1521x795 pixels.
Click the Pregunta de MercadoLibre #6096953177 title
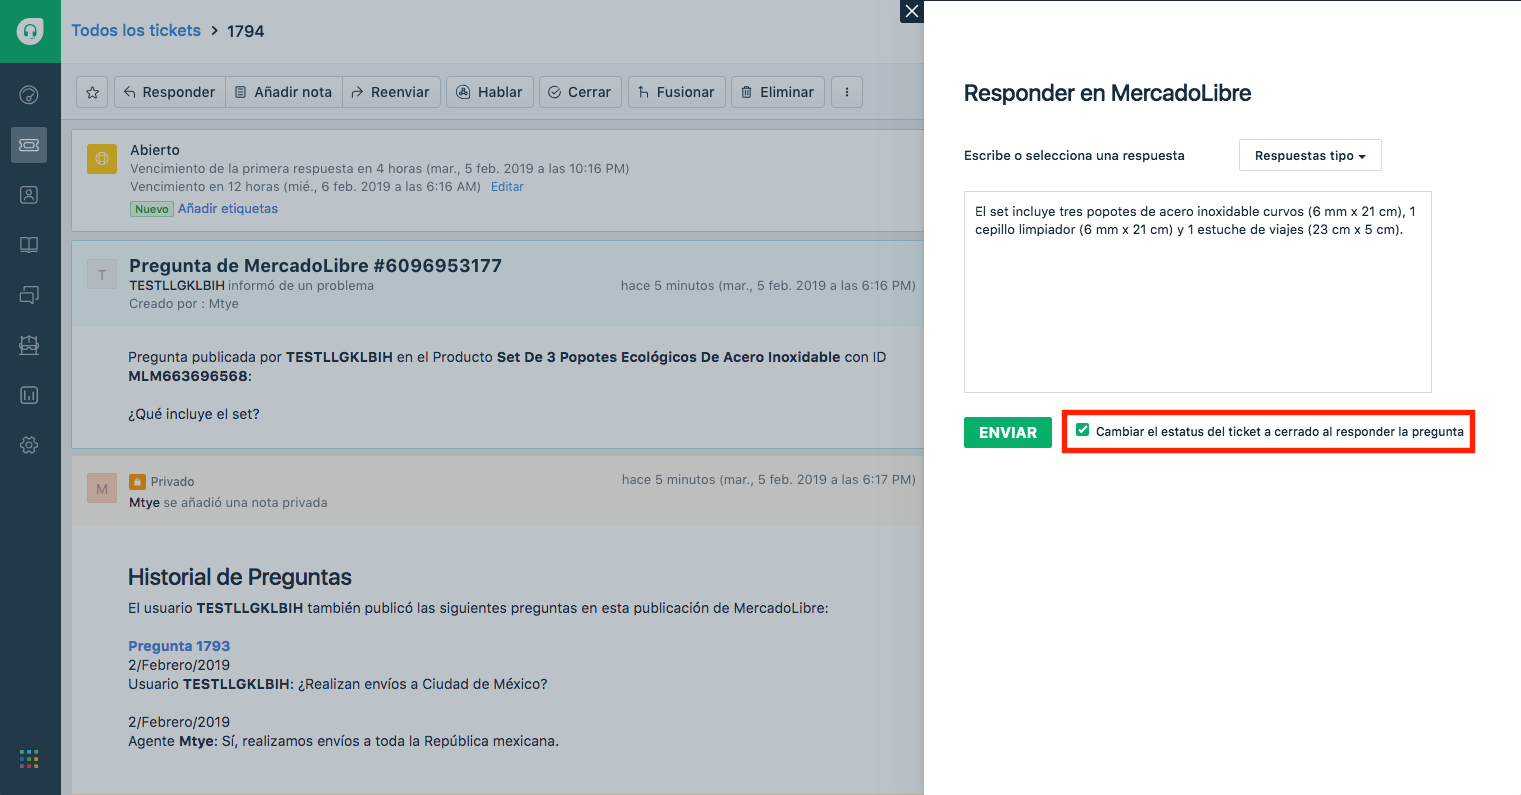tap(315, 266)
